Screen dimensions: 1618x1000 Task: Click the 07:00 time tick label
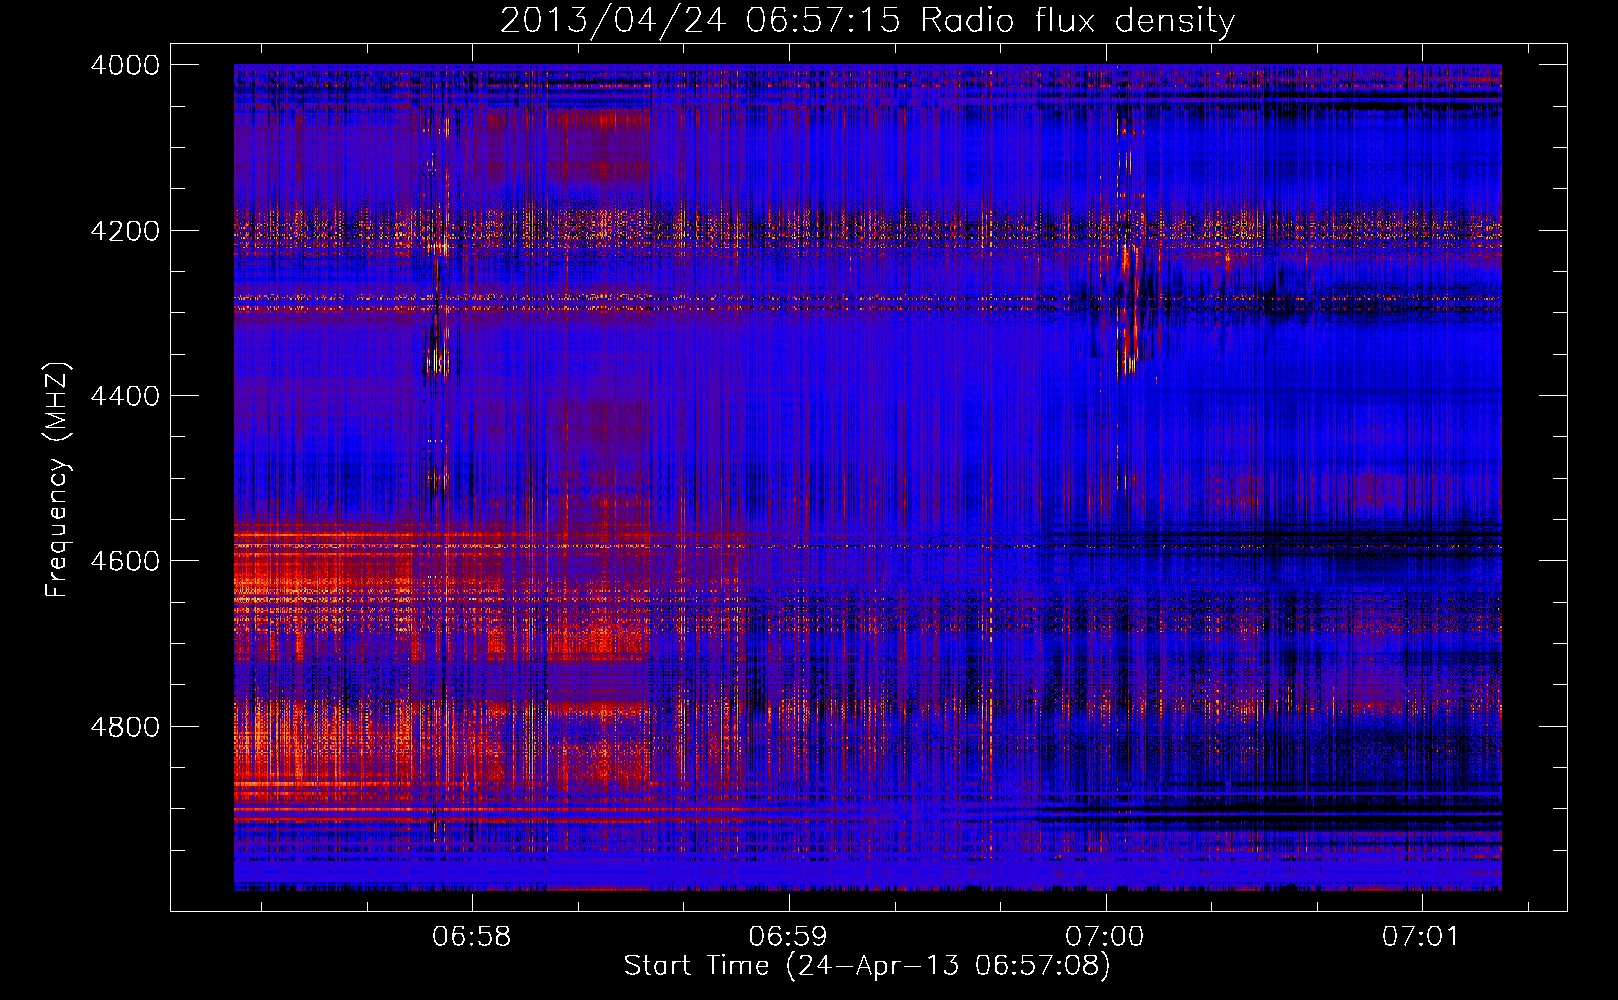1104,937
